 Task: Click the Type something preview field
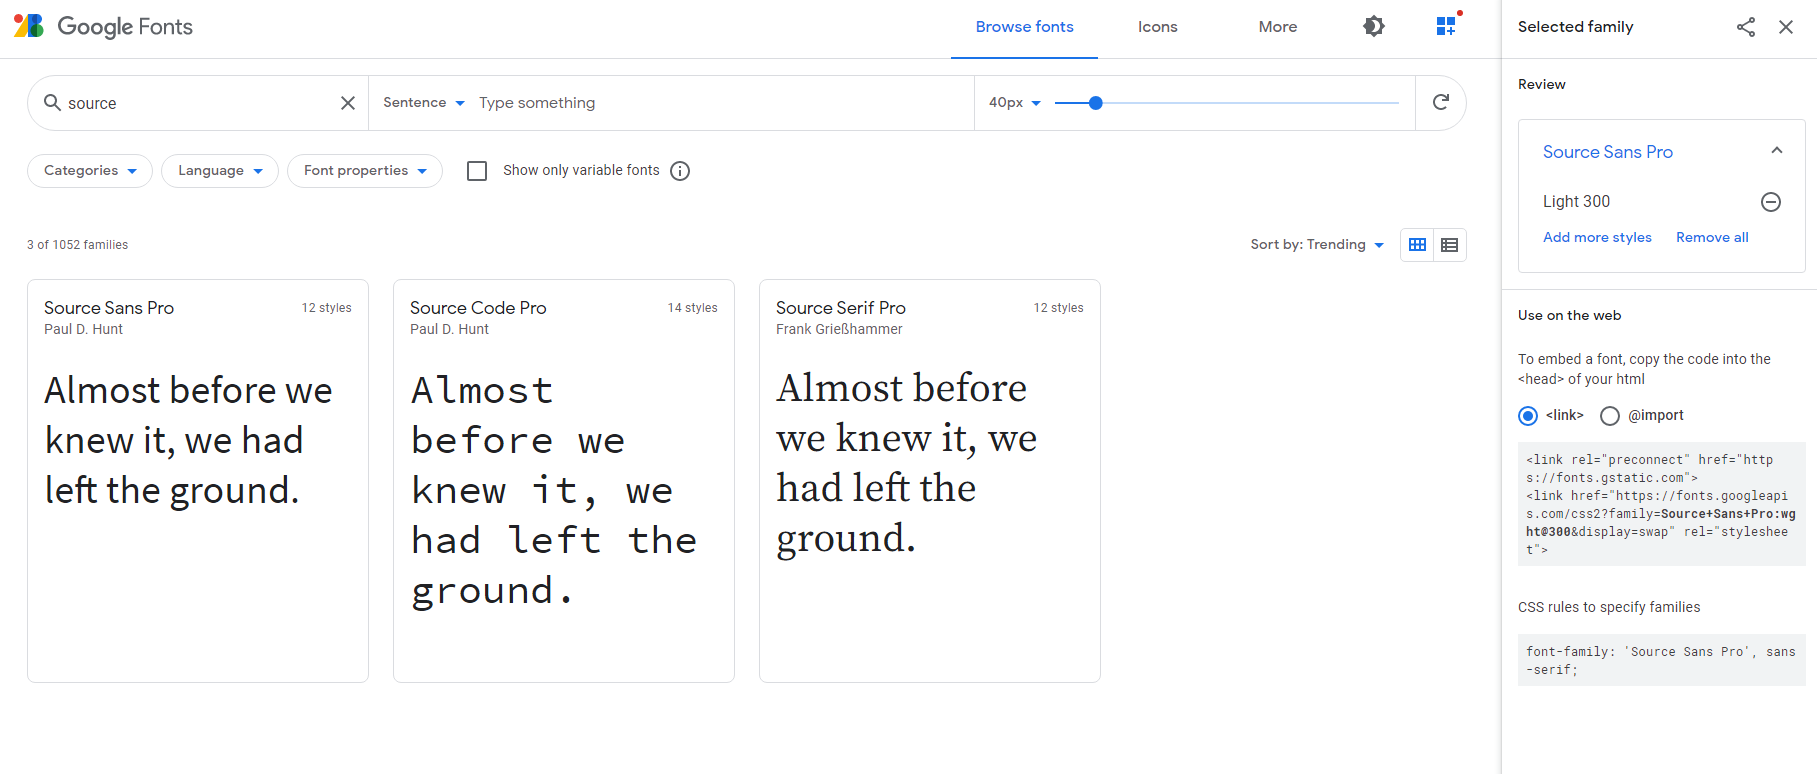[720, 103]
